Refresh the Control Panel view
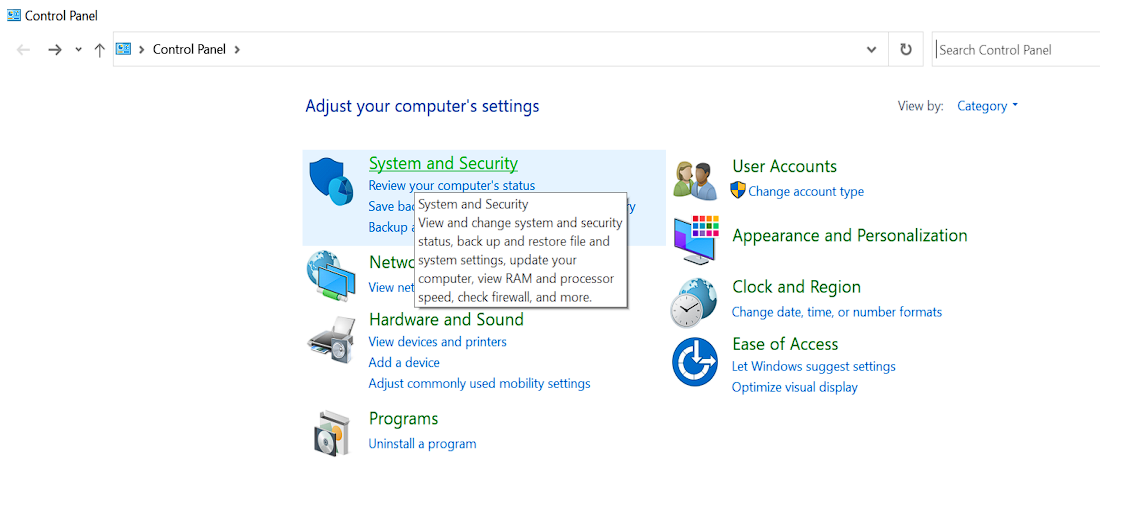Viewport: 1125px width, 514px height. 906,50
